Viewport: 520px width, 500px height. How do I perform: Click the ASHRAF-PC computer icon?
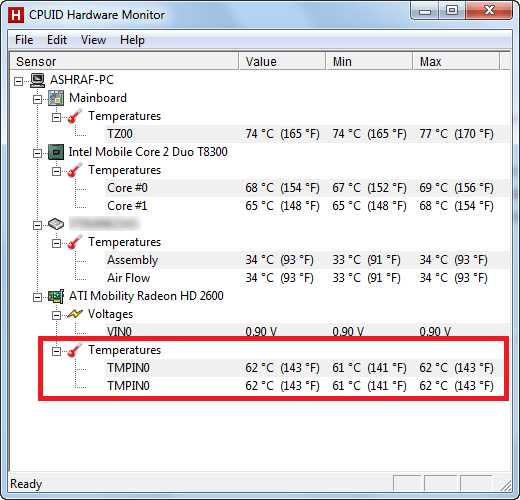[x=38, y=80]
